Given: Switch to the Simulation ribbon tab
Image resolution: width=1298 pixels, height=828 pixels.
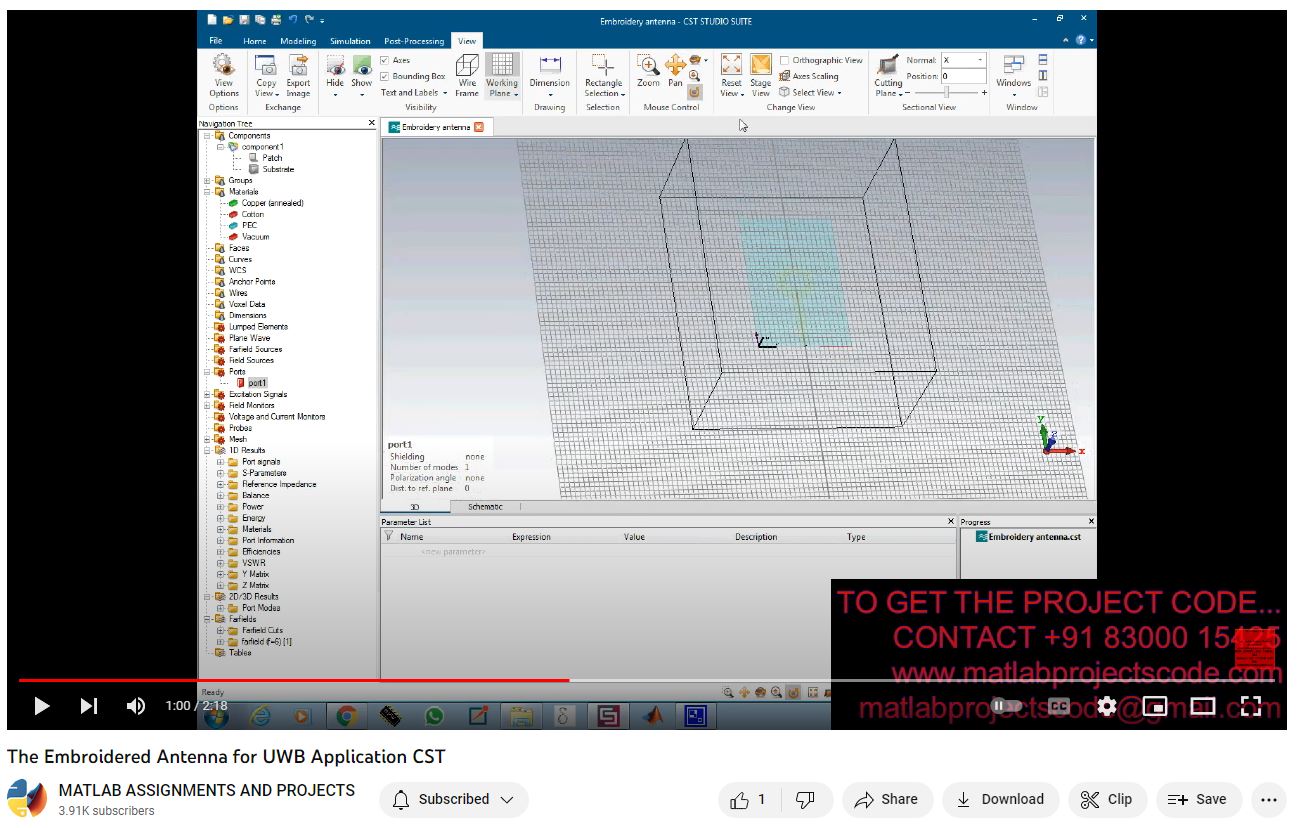Looking at the screenshot, I should (x=350, y=41).
